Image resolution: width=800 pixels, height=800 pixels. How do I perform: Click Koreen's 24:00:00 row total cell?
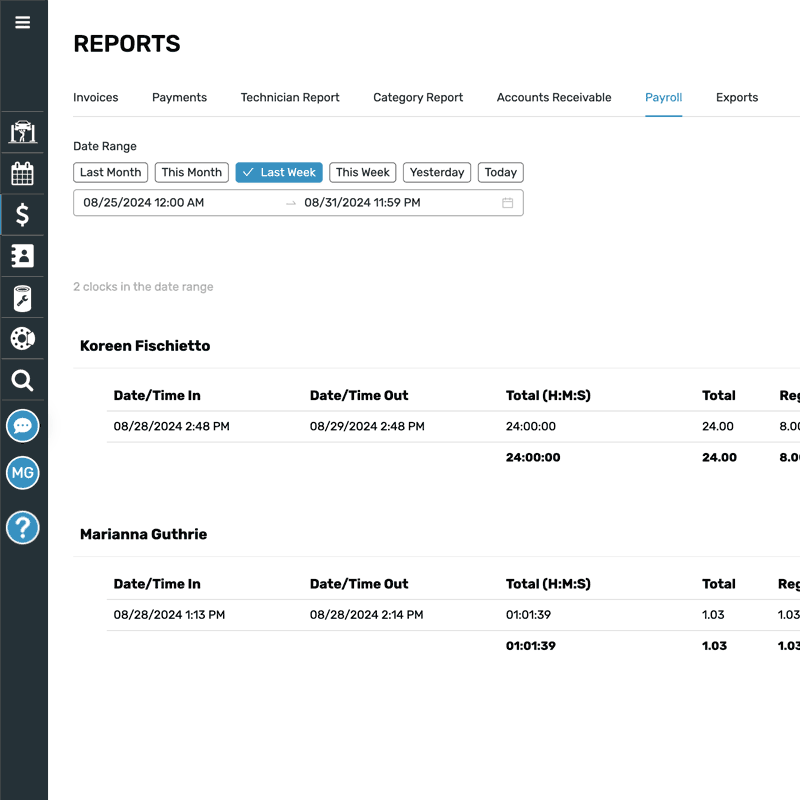point(531,426)
